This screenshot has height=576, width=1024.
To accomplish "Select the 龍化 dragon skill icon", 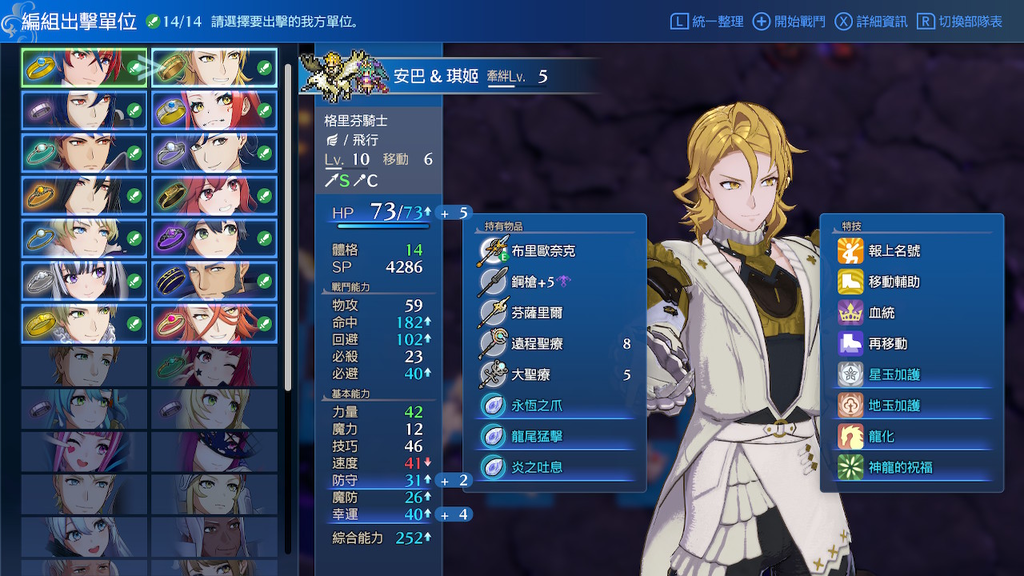I will tap(850, 436).
